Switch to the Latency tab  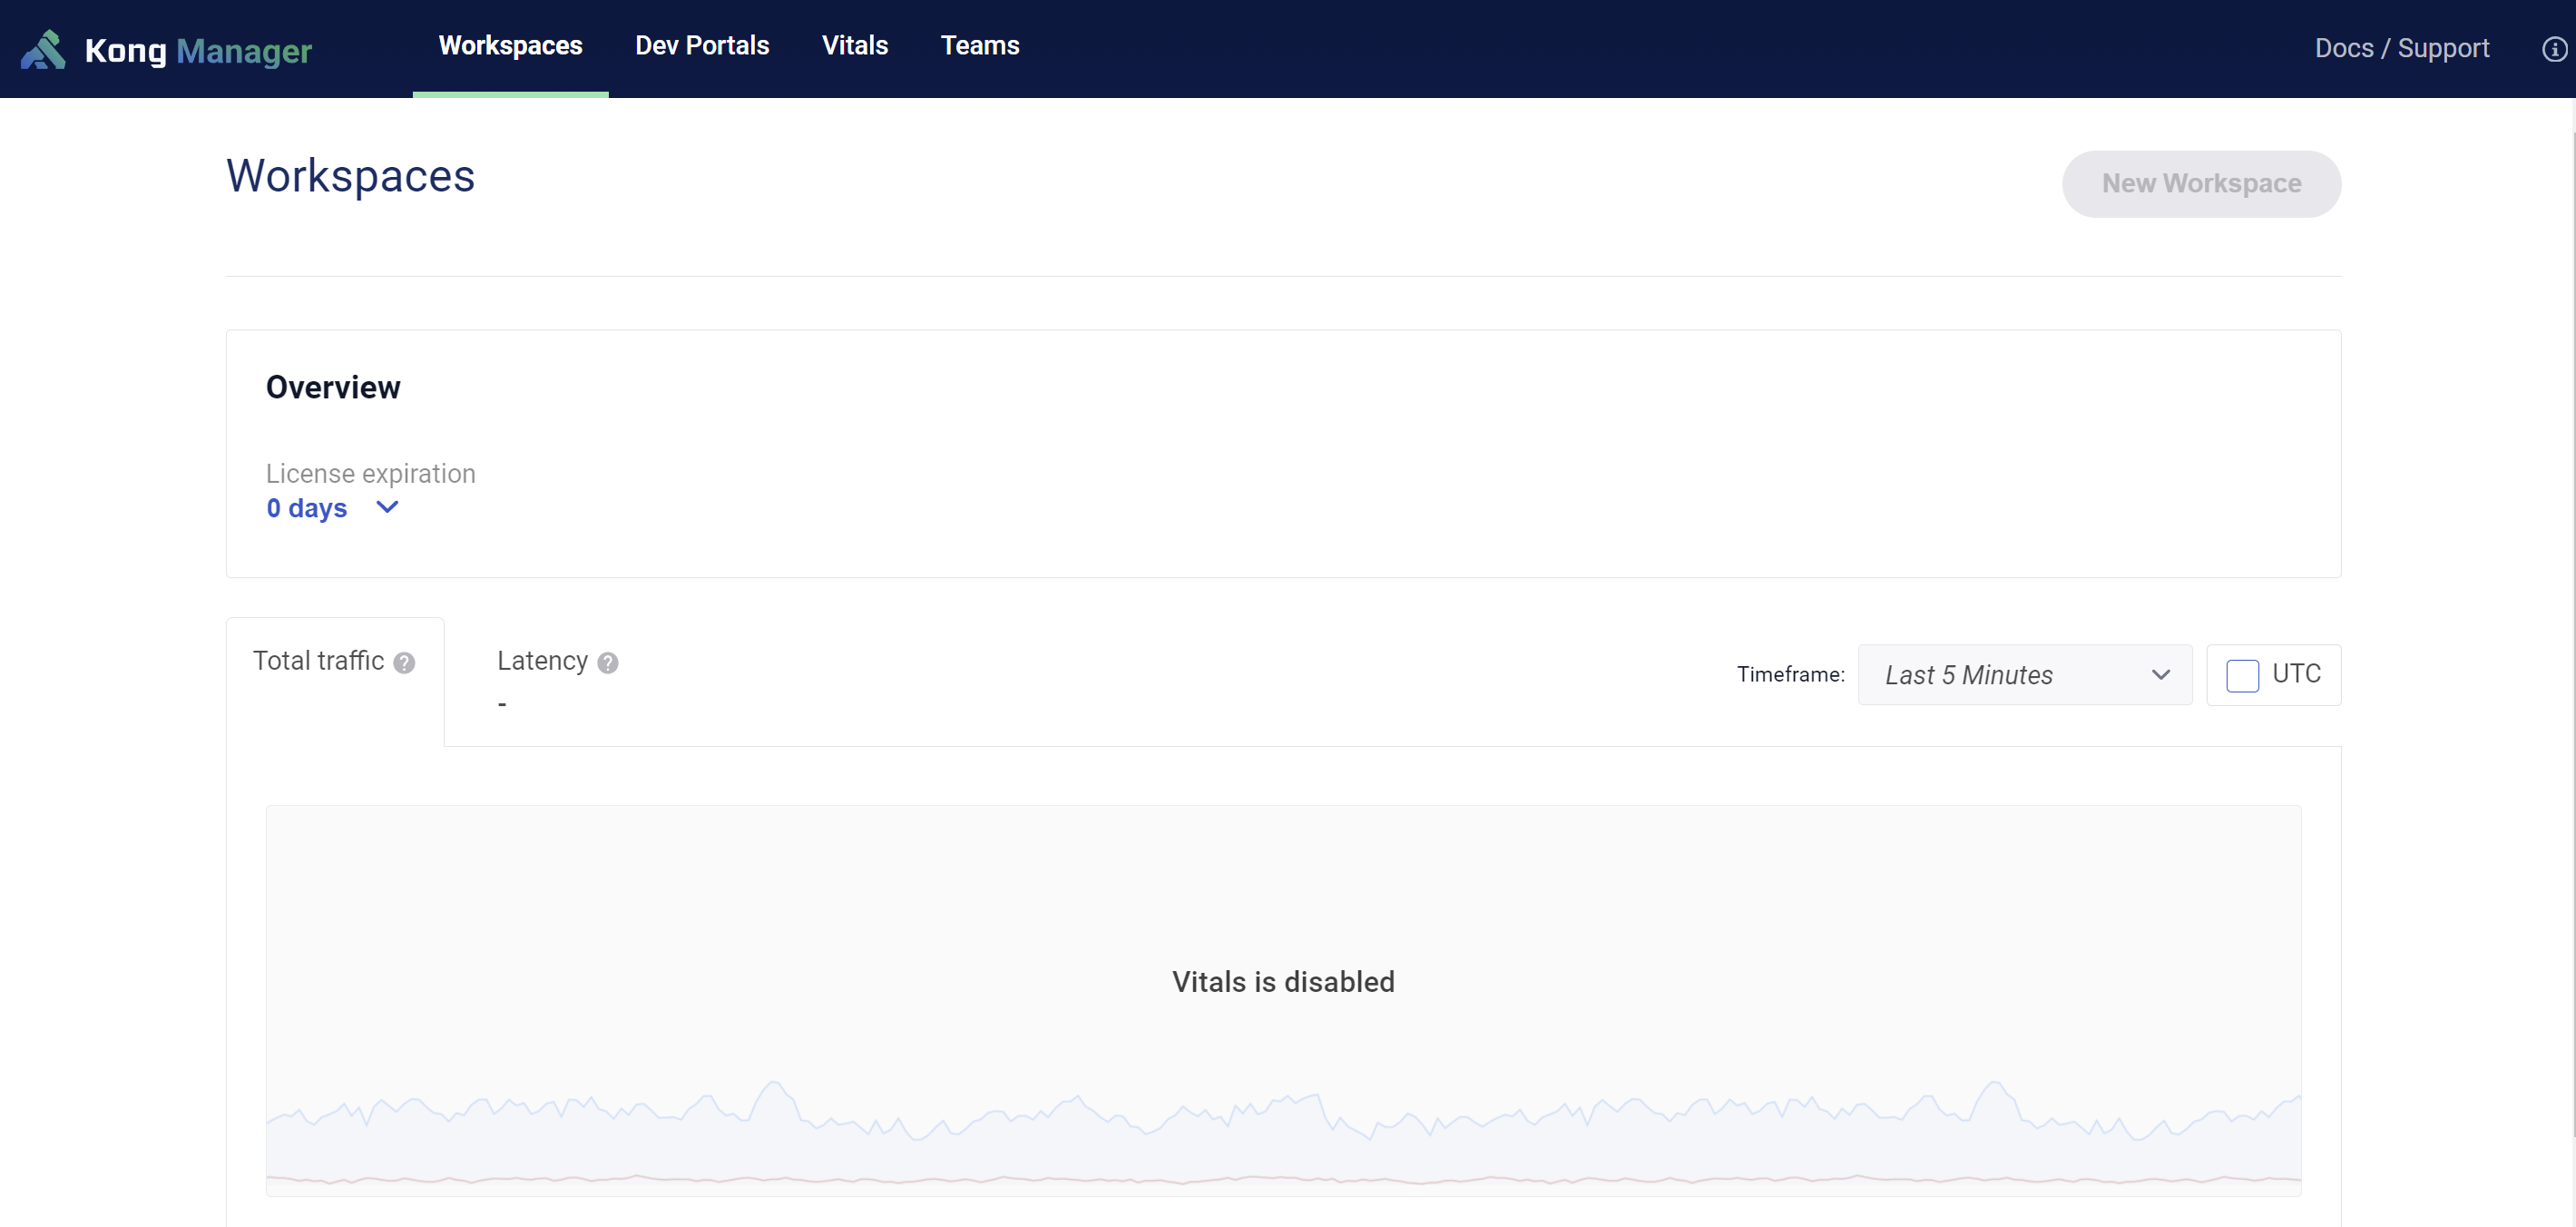coord(542,661)
